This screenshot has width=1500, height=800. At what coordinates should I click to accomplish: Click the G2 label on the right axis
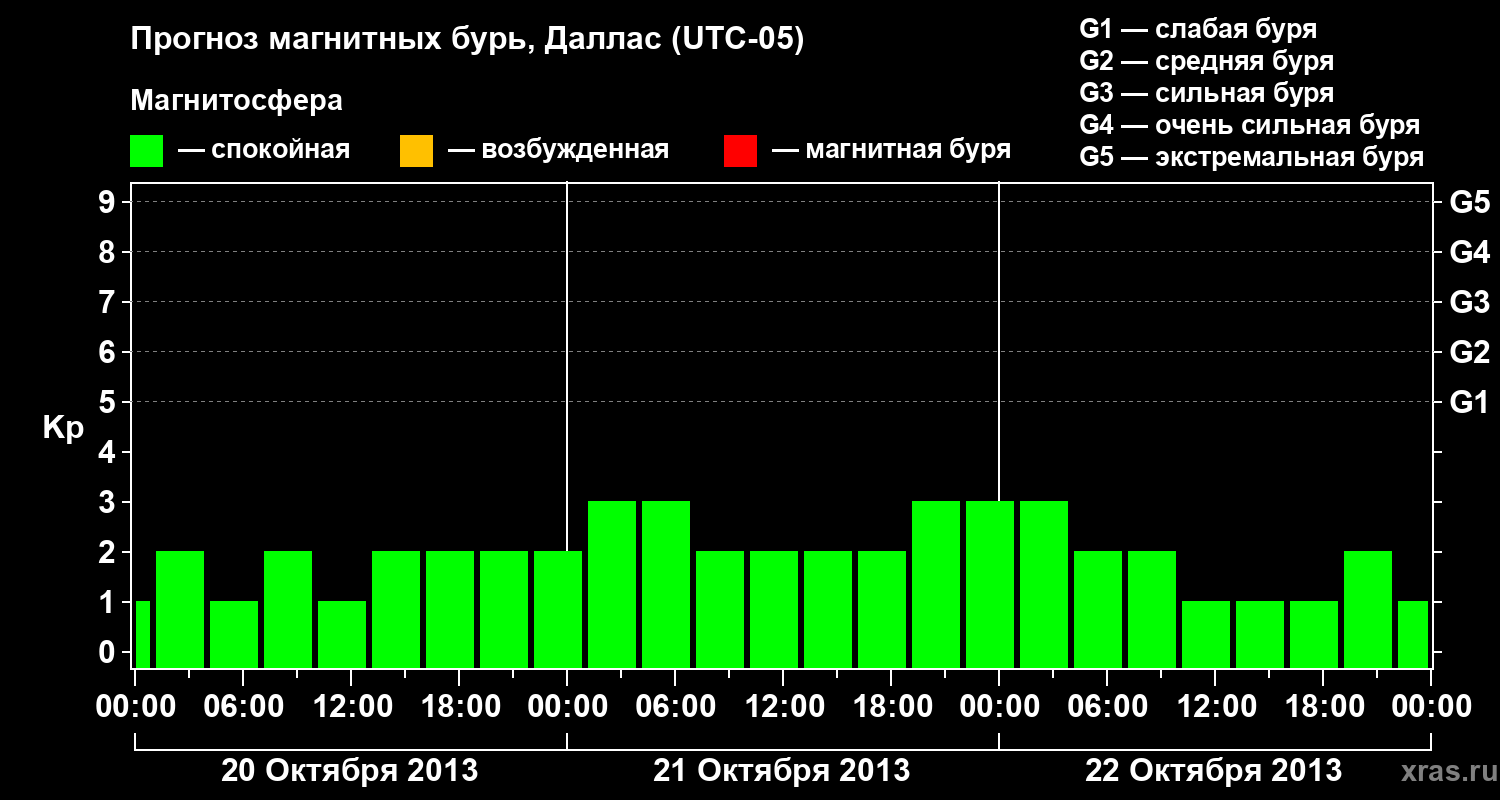1469,353
